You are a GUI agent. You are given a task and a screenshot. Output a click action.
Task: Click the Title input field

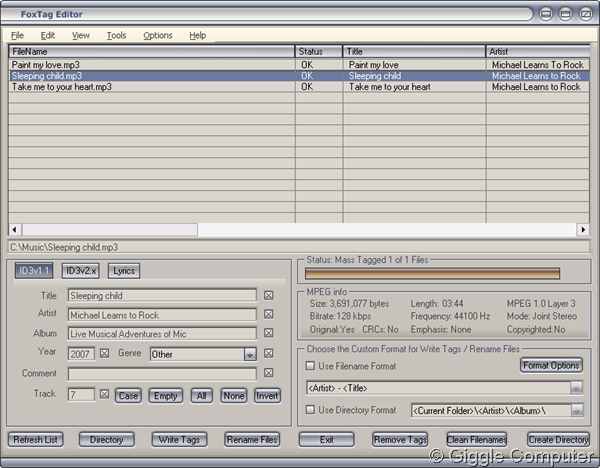coord(162,295)
